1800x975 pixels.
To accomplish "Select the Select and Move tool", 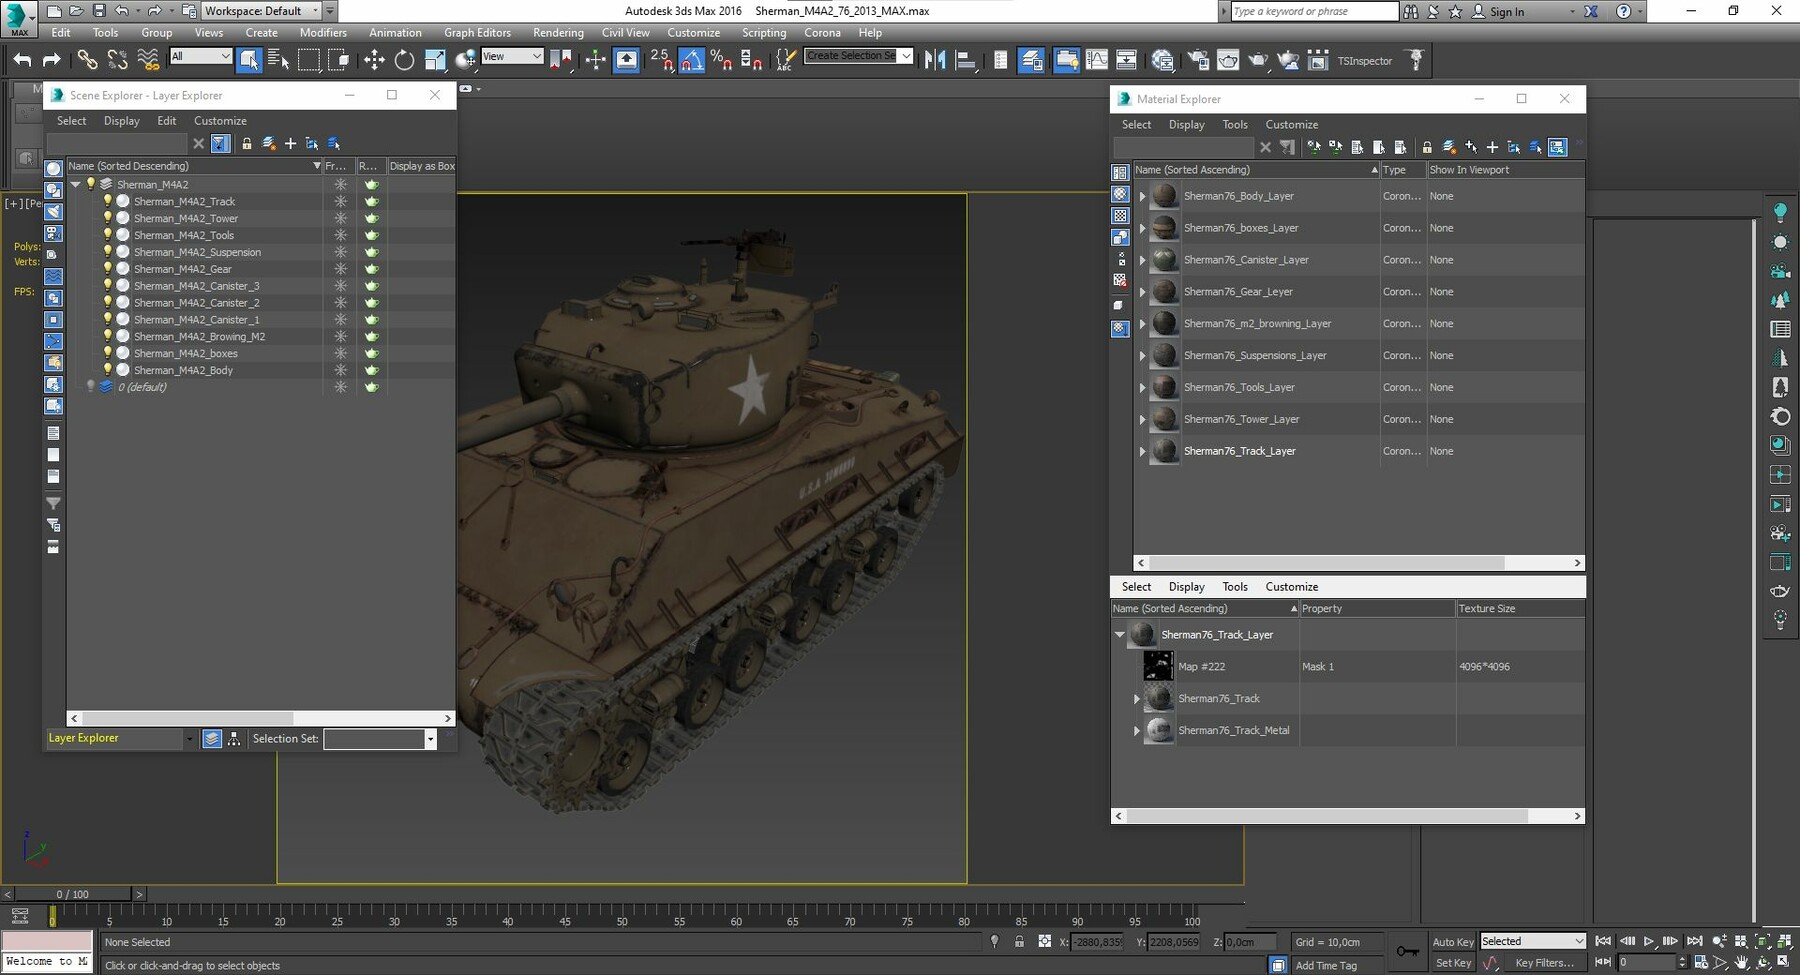I will (x=374, y=60).
